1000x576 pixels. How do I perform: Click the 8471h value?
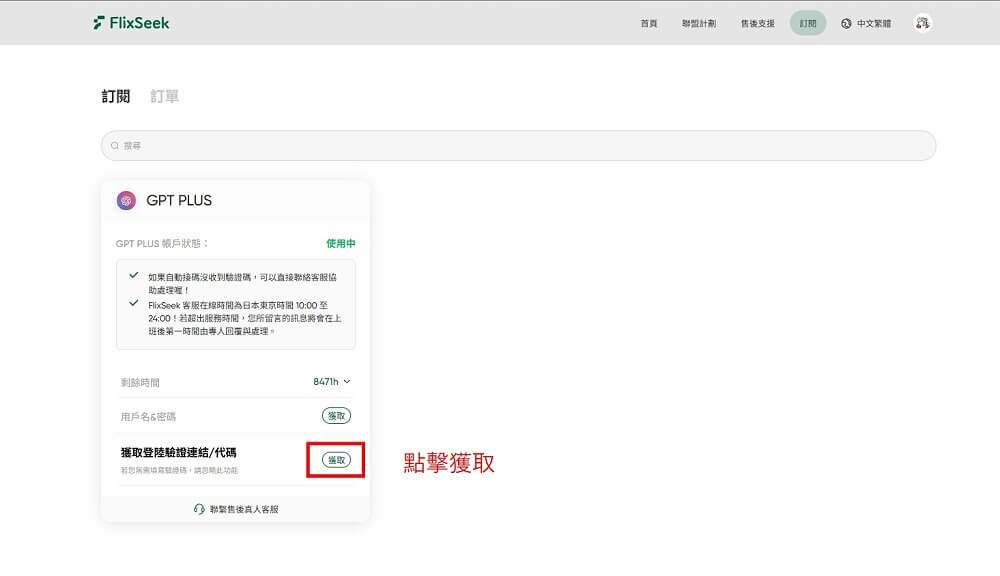tap(326, 381)
